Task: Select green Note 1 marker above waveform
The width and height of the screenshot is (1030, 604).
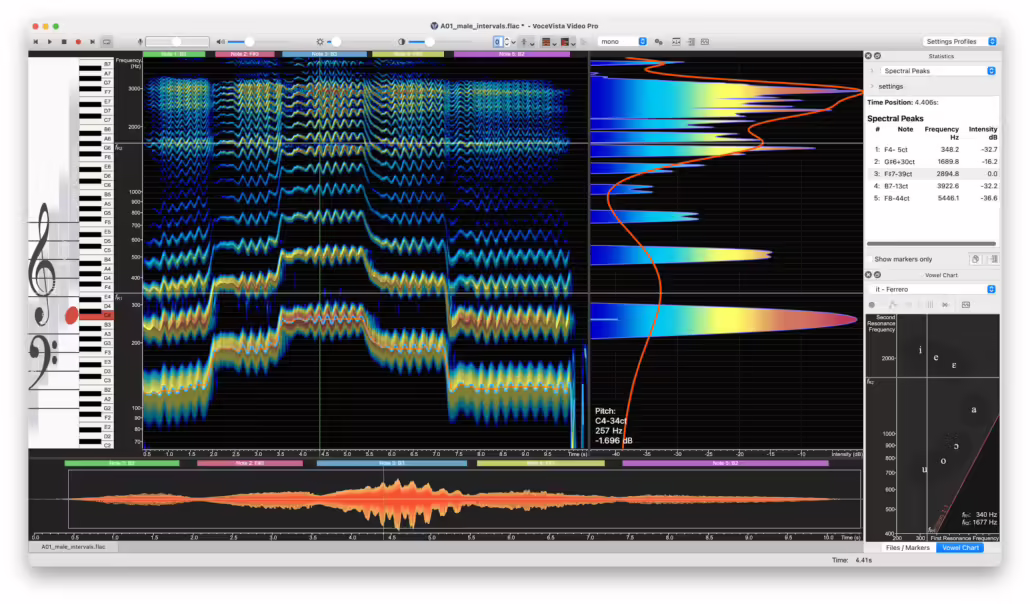Action: click(x=122, y=463)
